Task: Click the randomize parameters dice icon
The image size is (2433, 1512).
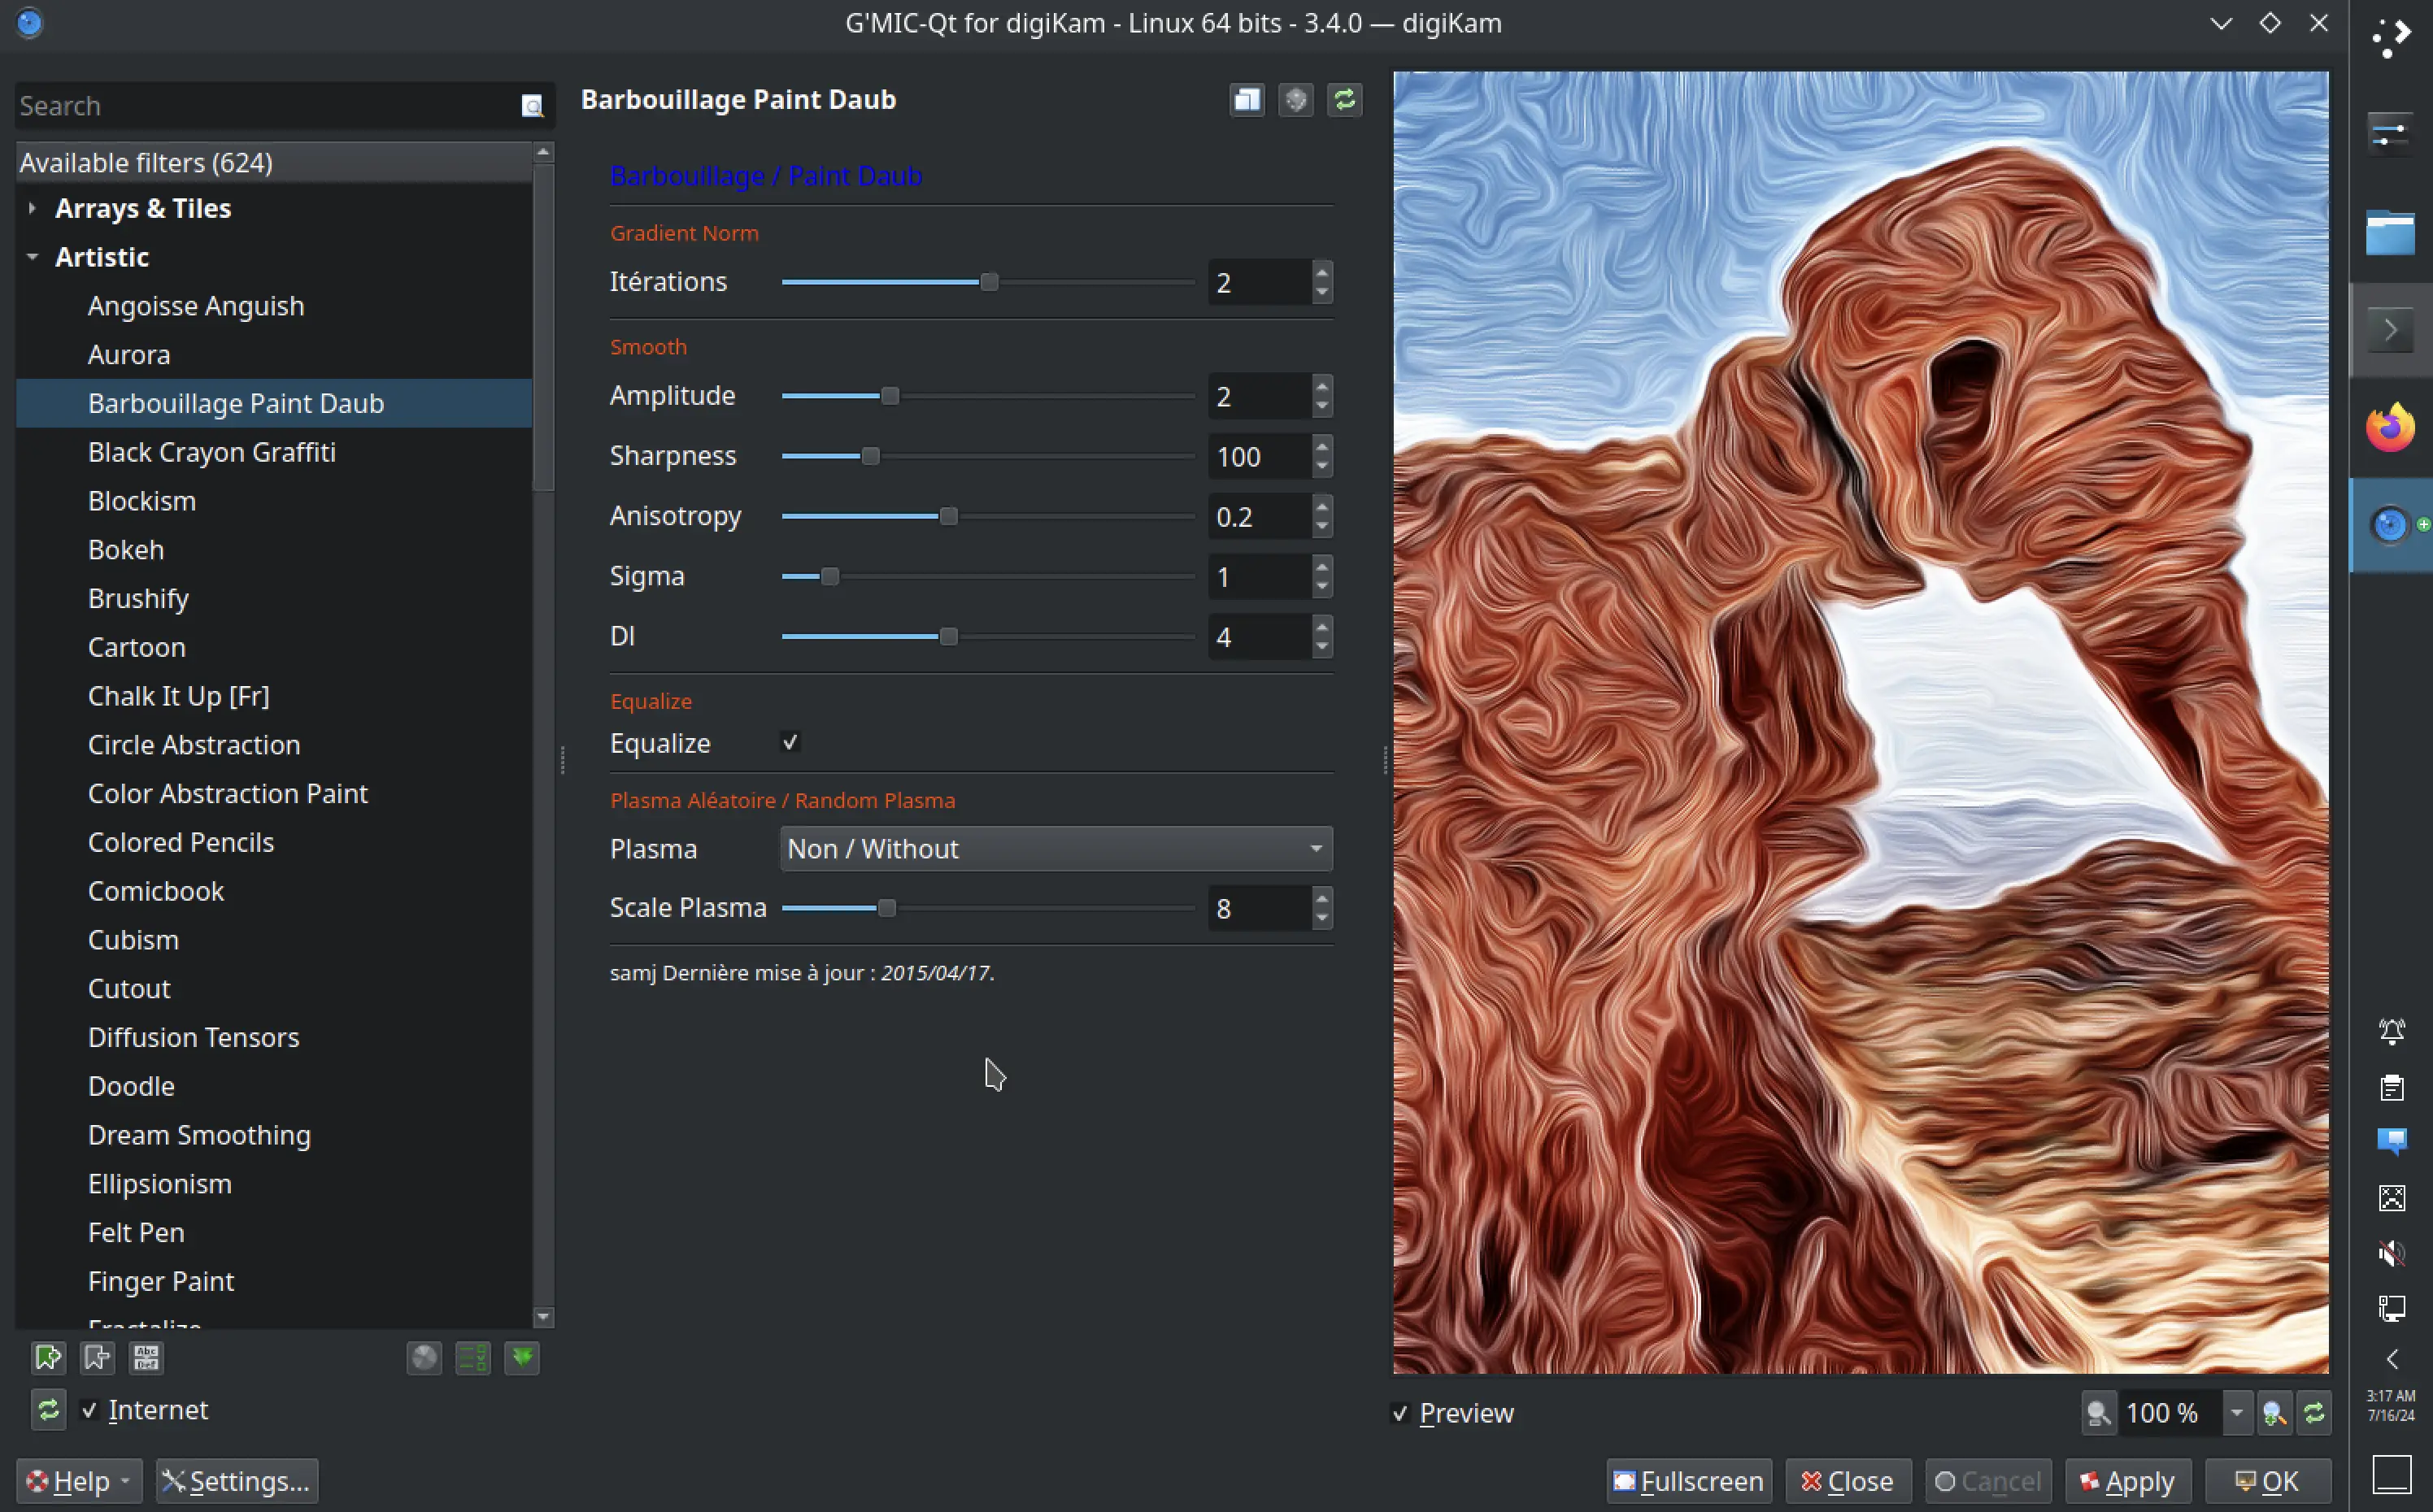Action: pyautogui.click(x=1296, y=100)
